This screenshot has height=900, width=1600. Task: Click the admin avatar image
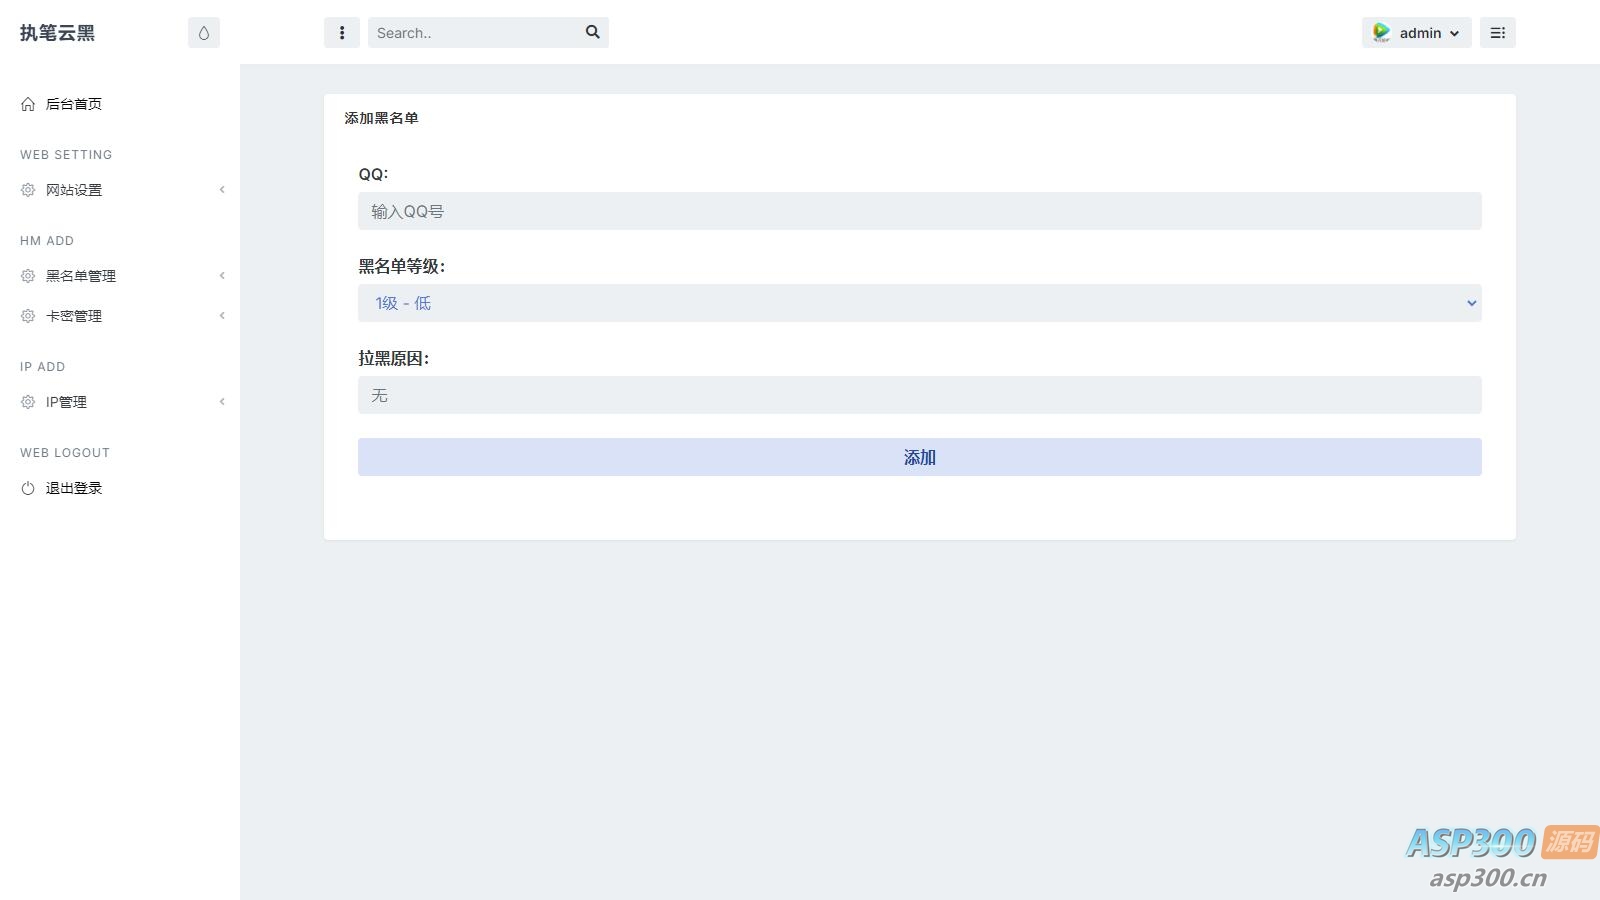click(x=1381, y=33)
